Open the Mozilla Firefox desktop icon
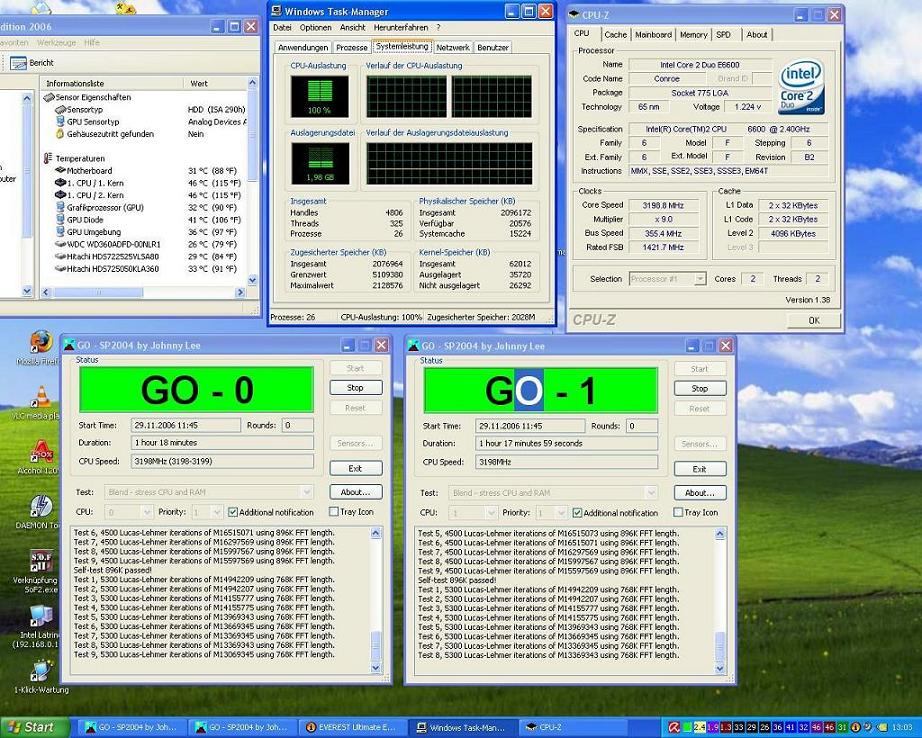Viewport: 922px width, 738px height. [x=42, y=342]
